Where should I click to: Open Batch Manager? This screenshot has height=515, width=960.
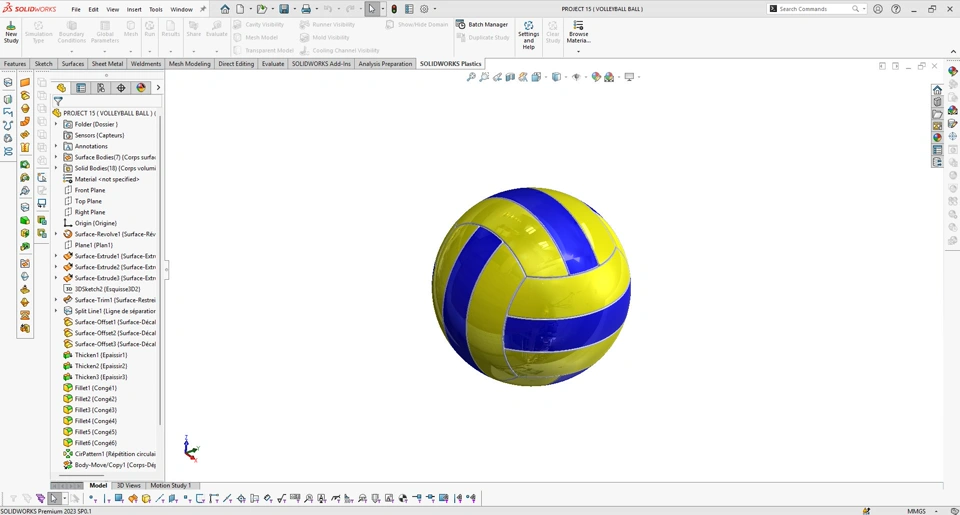[x=482, y=24]
